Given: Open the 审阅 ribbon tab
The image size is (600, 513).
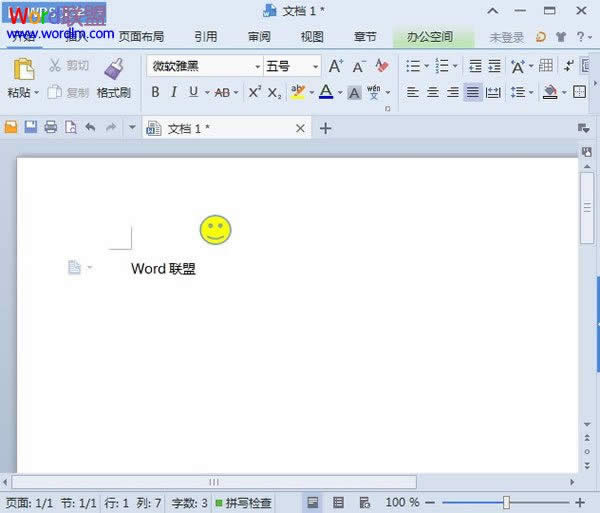Looking at the screenshot, I should tap(259, 37).
